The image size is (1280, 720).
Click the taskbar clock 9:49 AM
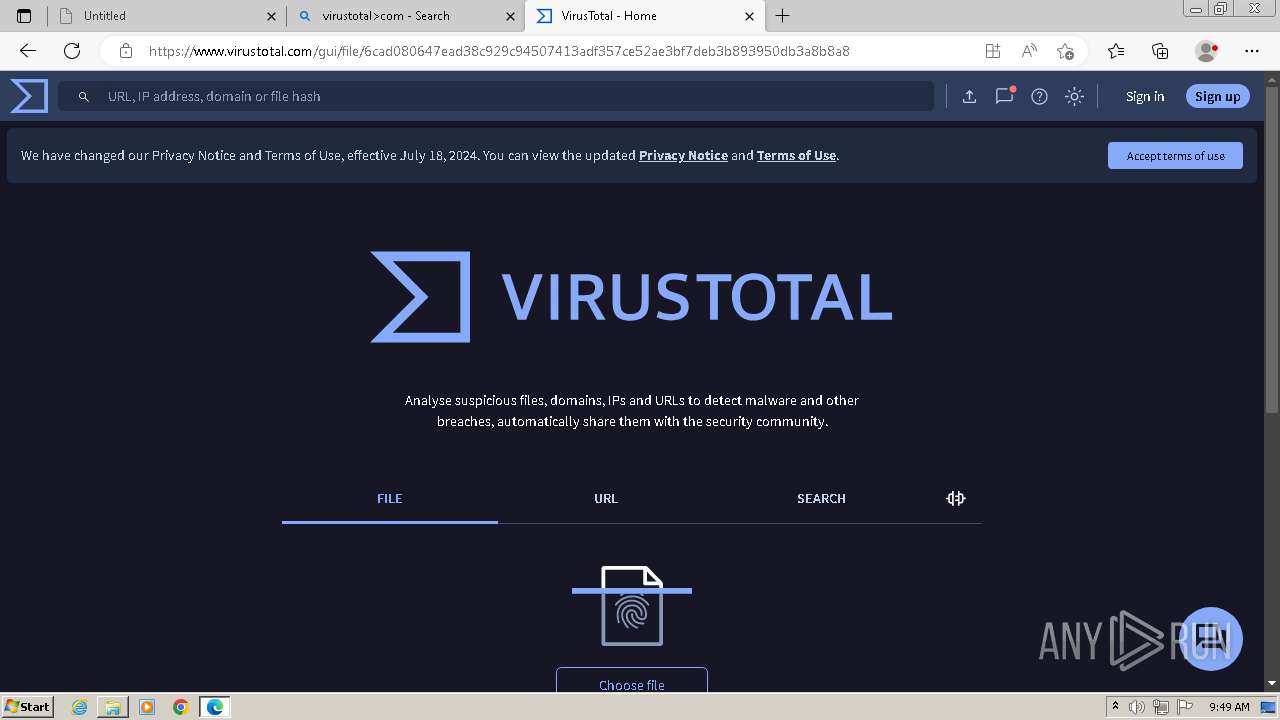(x=1229, y=707)
